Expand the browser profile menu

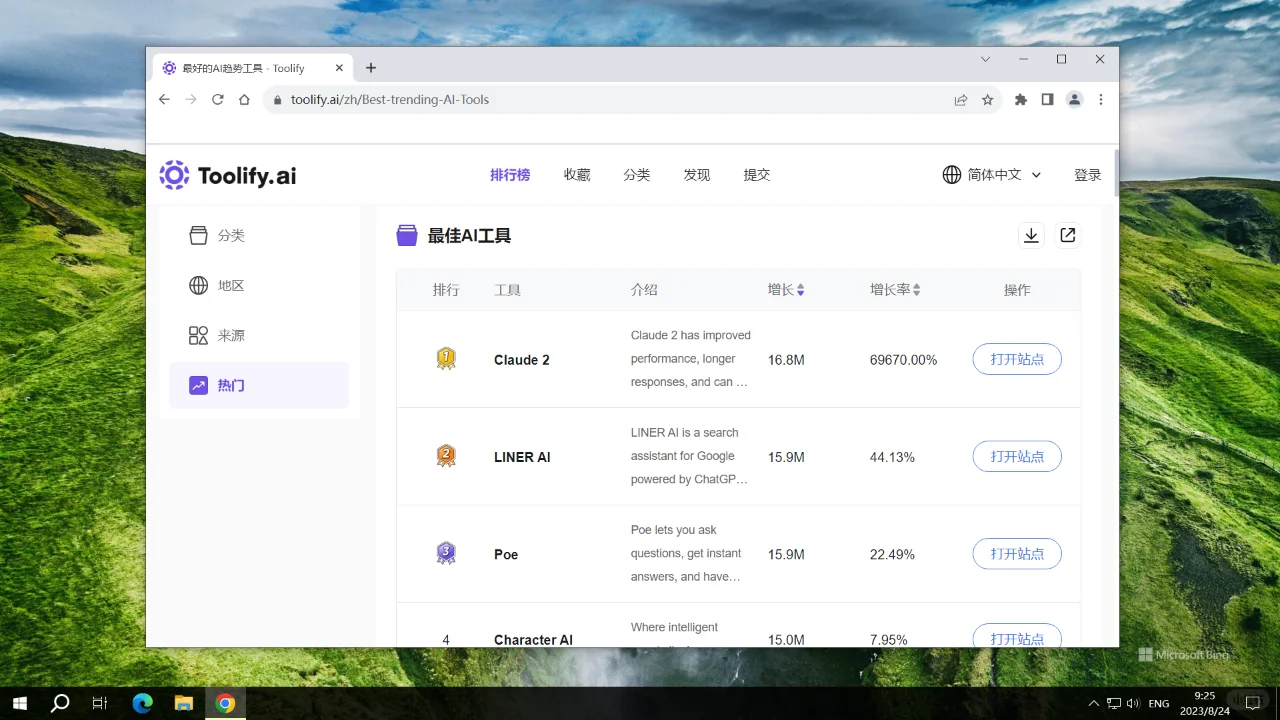click(1074, 99)
